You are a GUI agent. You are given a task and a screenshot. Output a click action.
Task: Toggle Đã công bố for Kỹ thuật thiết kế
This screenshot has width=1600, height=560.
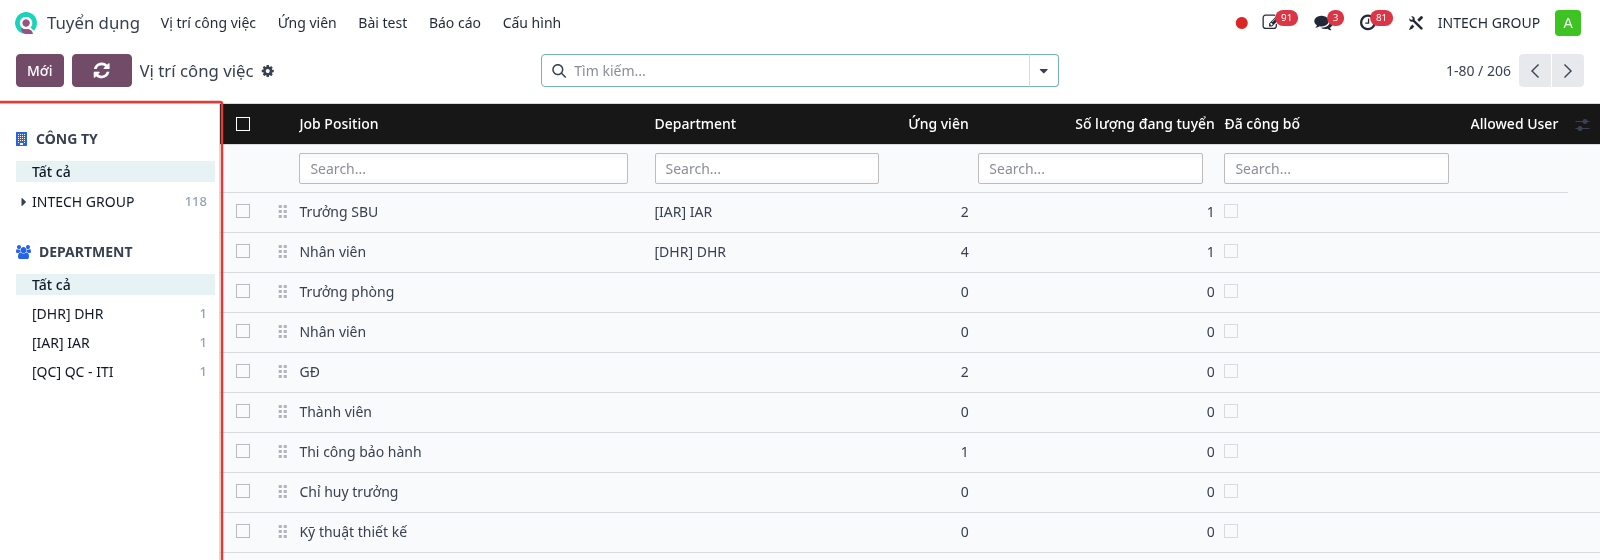click(1231, 531)
